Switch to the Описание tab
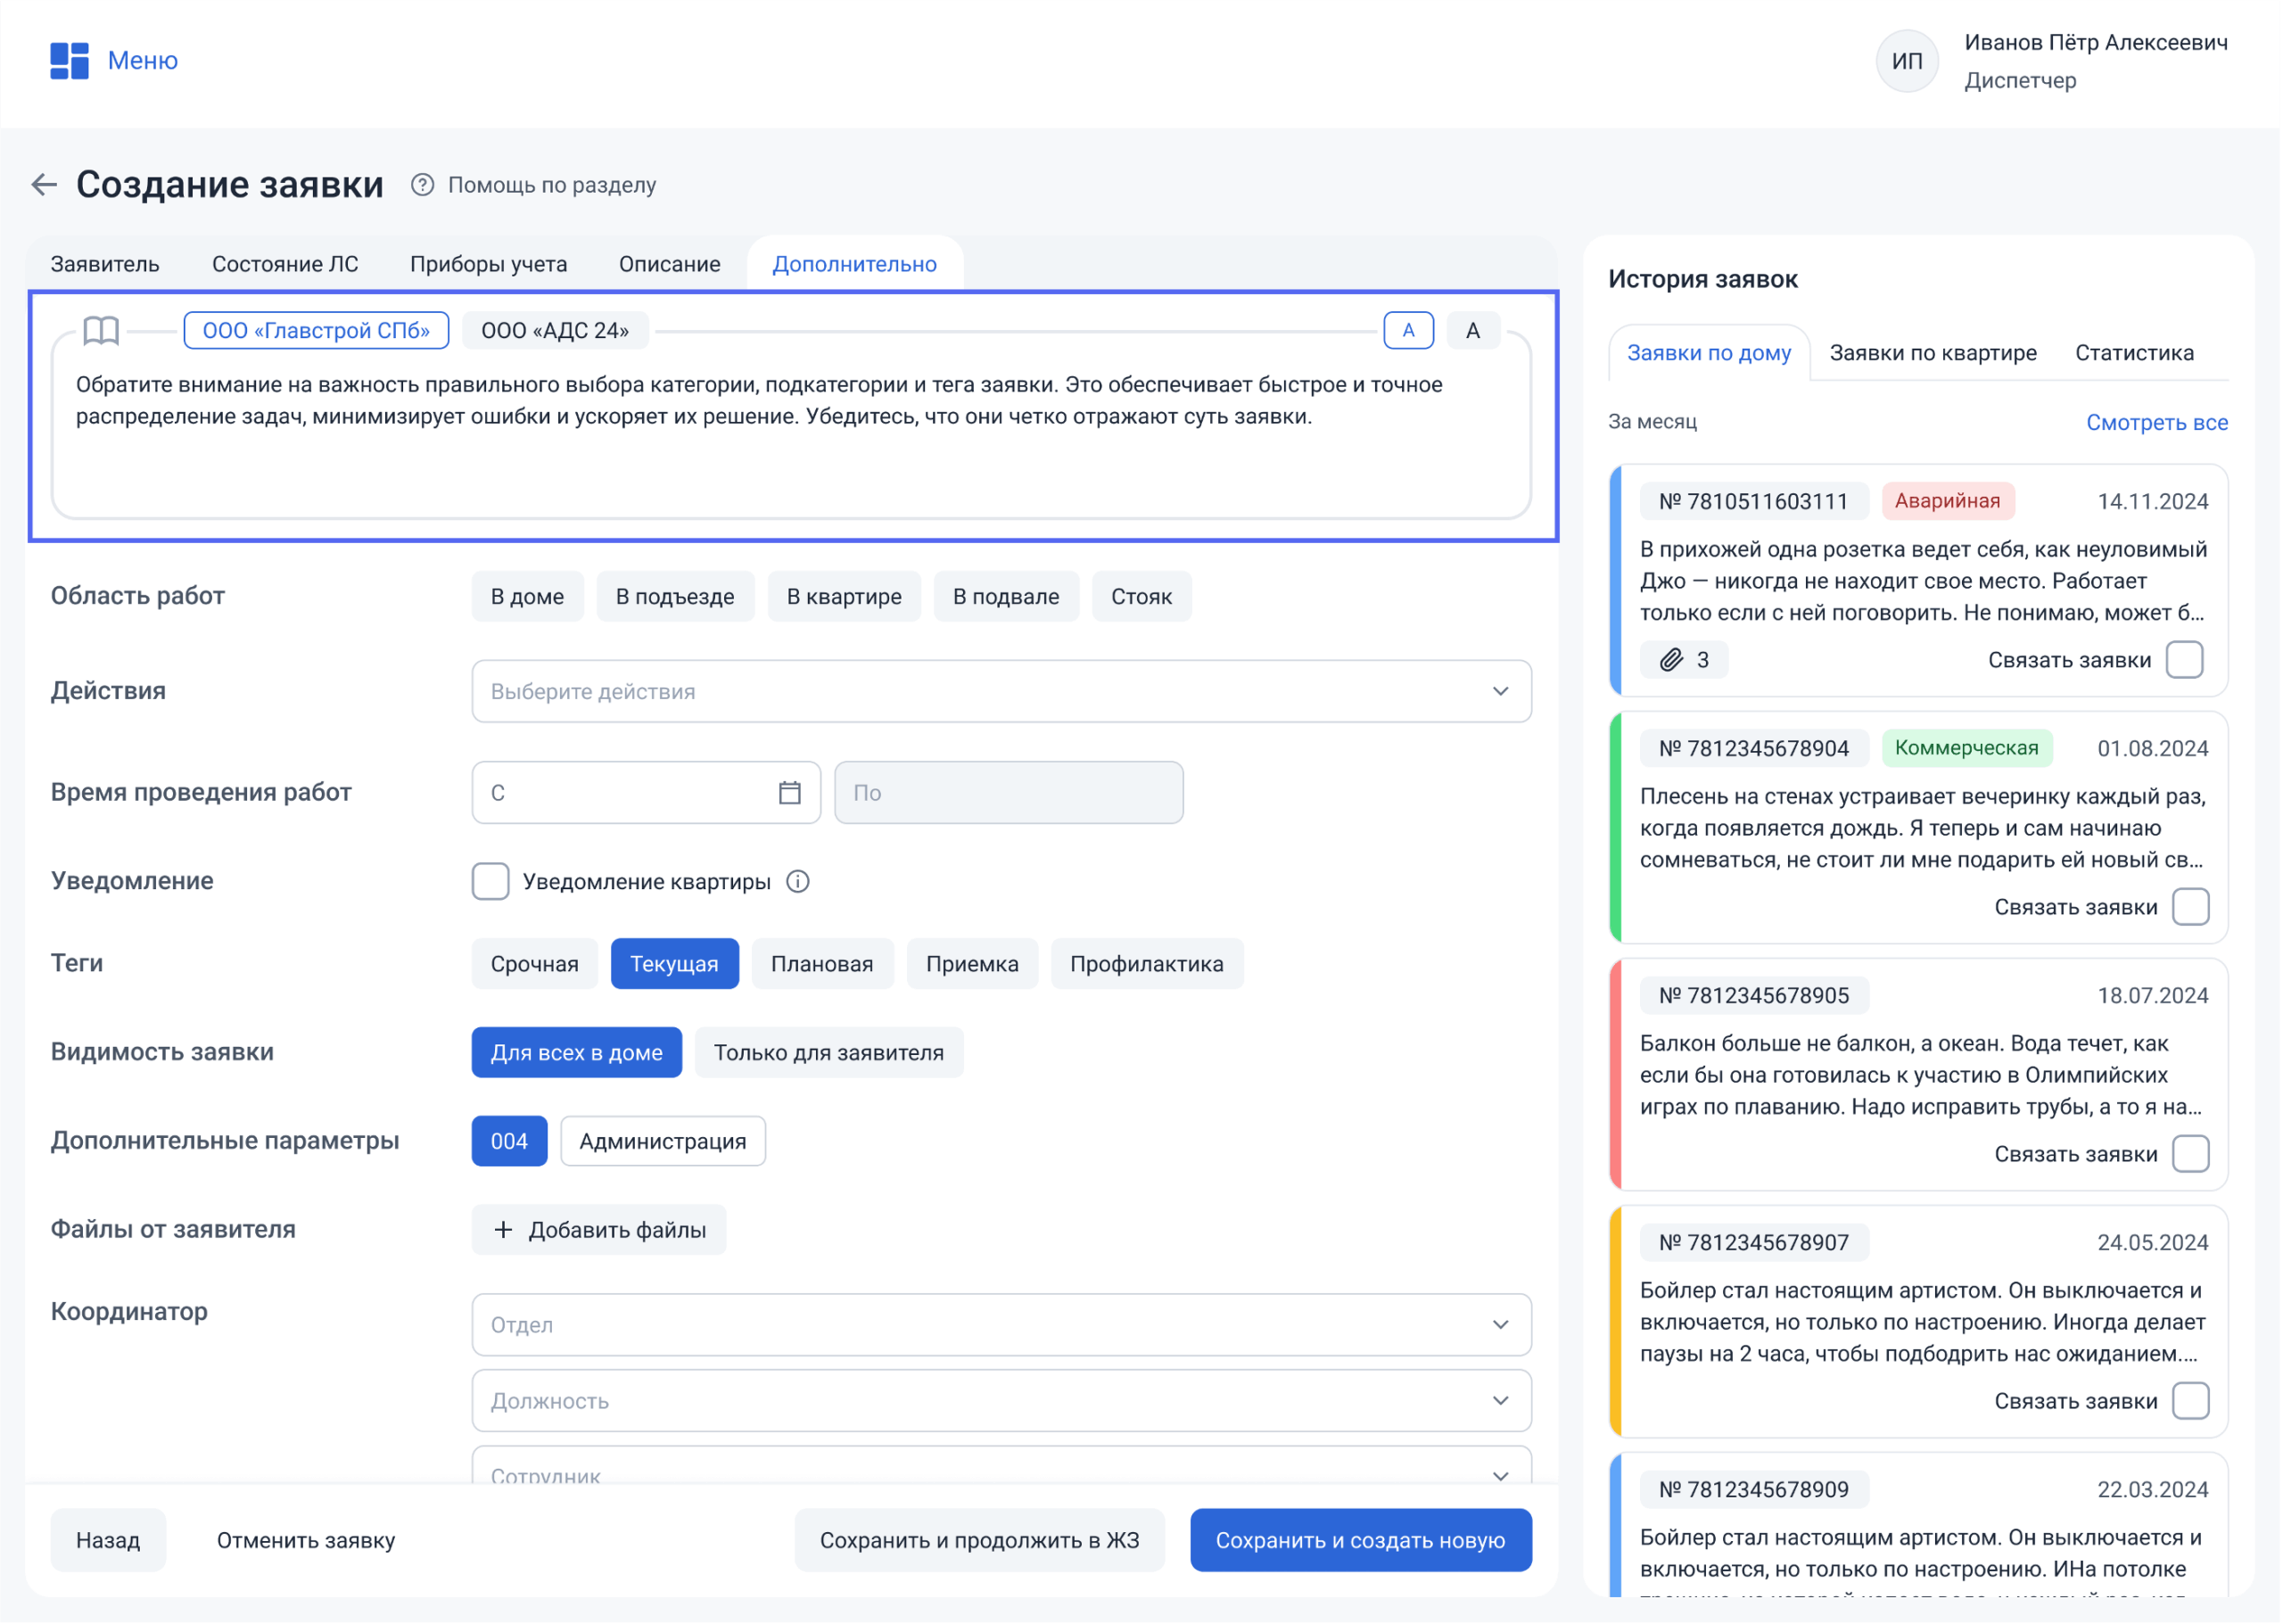 pyautogui.click(x=670, y=265)
